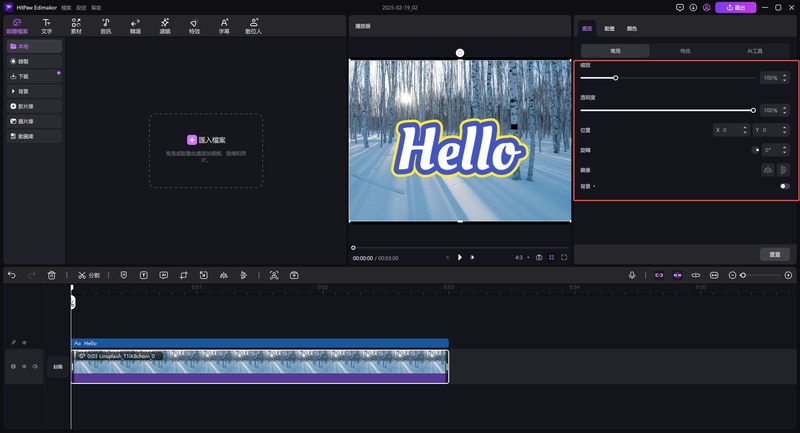Click the 透明度 (Opacity) slider track
The image size is (800, 433).
666,110
